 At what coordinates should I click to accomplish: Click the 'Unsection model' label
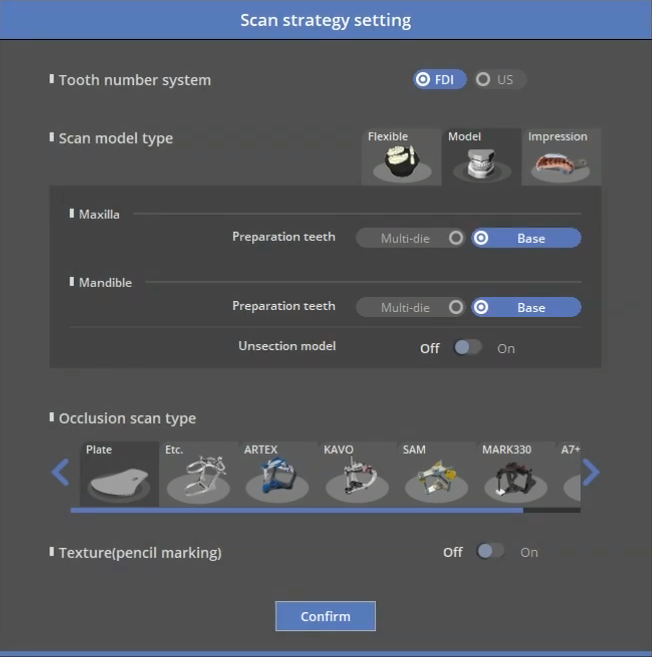coord(287,346)
